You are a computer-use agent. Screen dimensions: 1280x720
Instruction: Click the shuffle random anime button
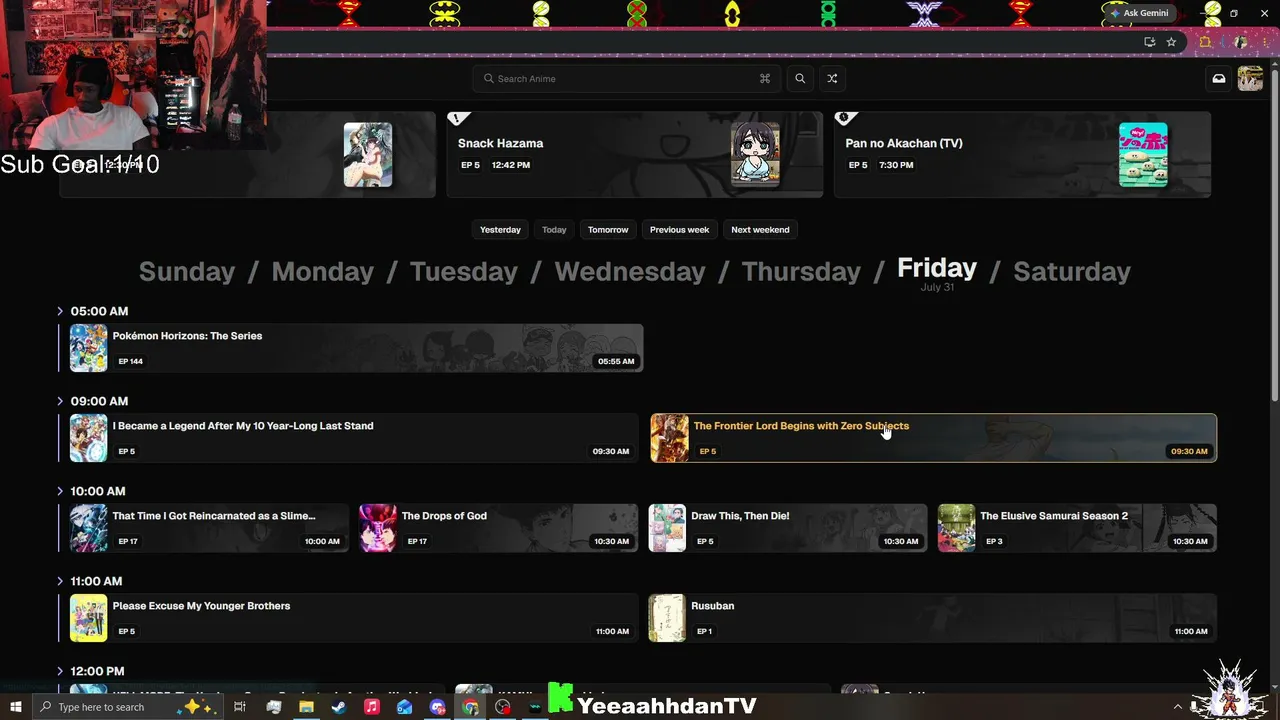tap(832, 78)
